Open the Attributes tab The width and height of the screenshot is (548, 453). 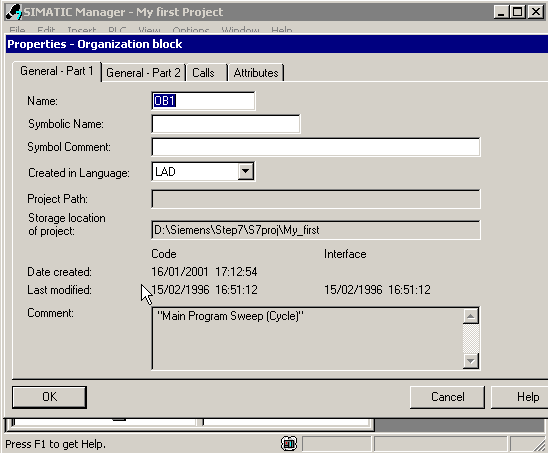click(256, 73)
